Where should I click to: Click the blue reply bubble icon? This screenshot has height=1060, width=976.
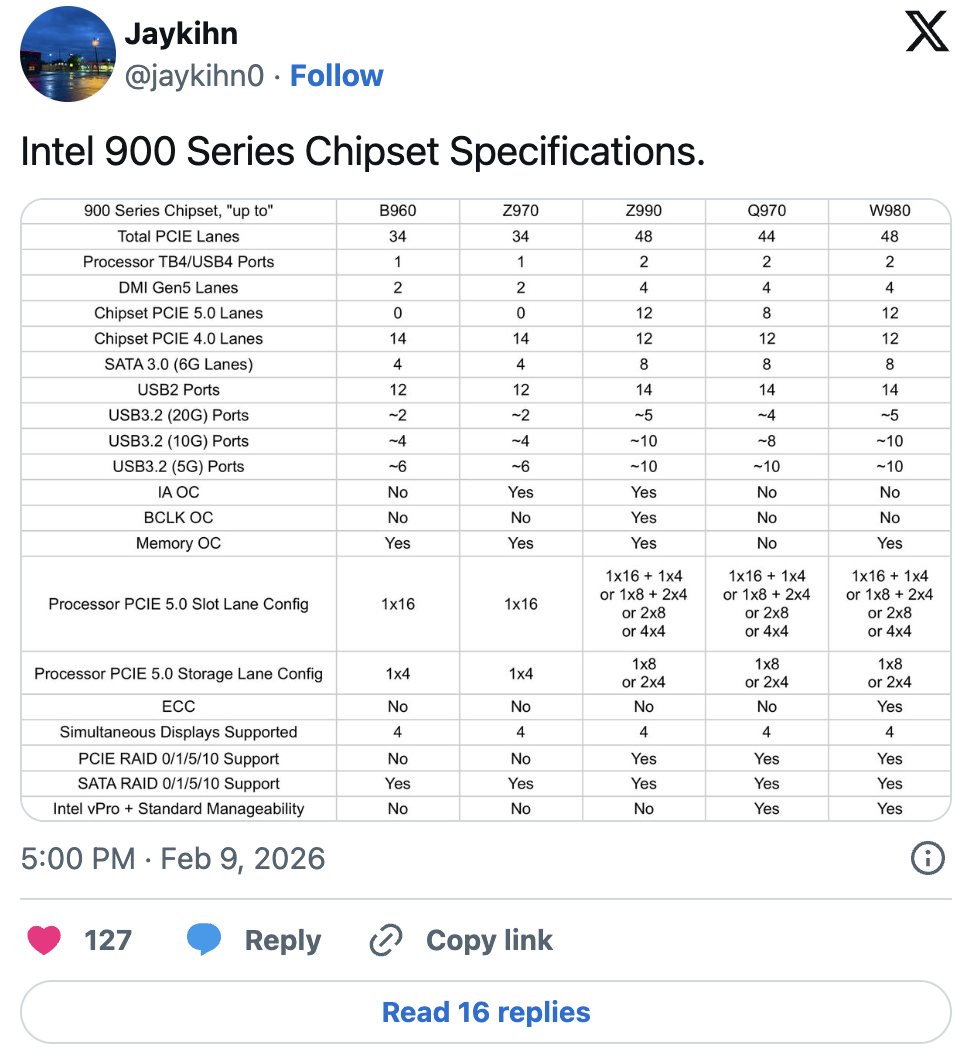204,940
